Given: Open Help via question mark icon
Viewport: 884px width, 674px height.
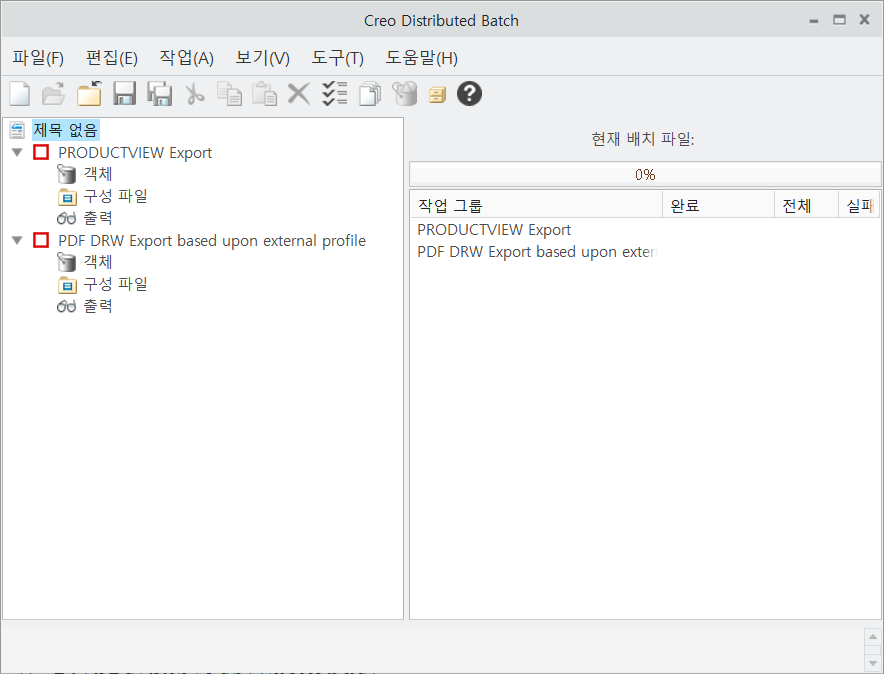Looking at the screenshot, I should point(469,94).
